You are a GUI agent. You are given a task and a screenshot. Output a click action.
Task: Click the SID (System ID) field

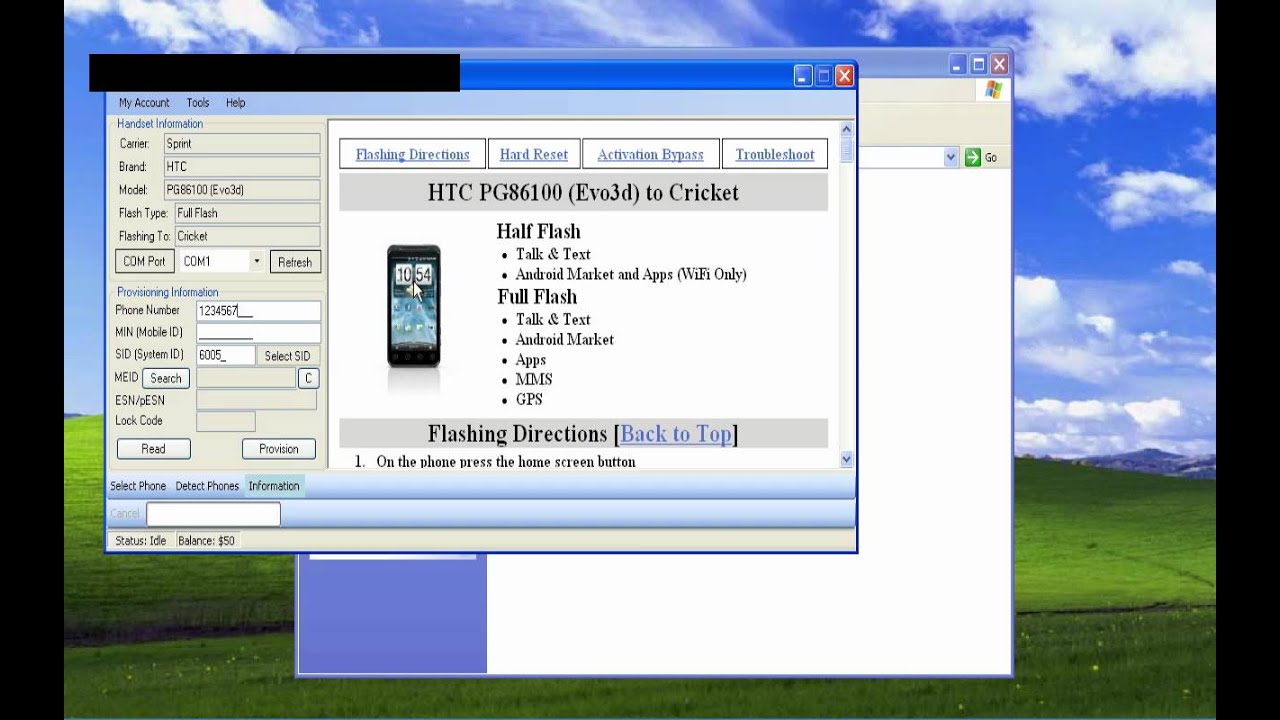click(x=225, y=355)
